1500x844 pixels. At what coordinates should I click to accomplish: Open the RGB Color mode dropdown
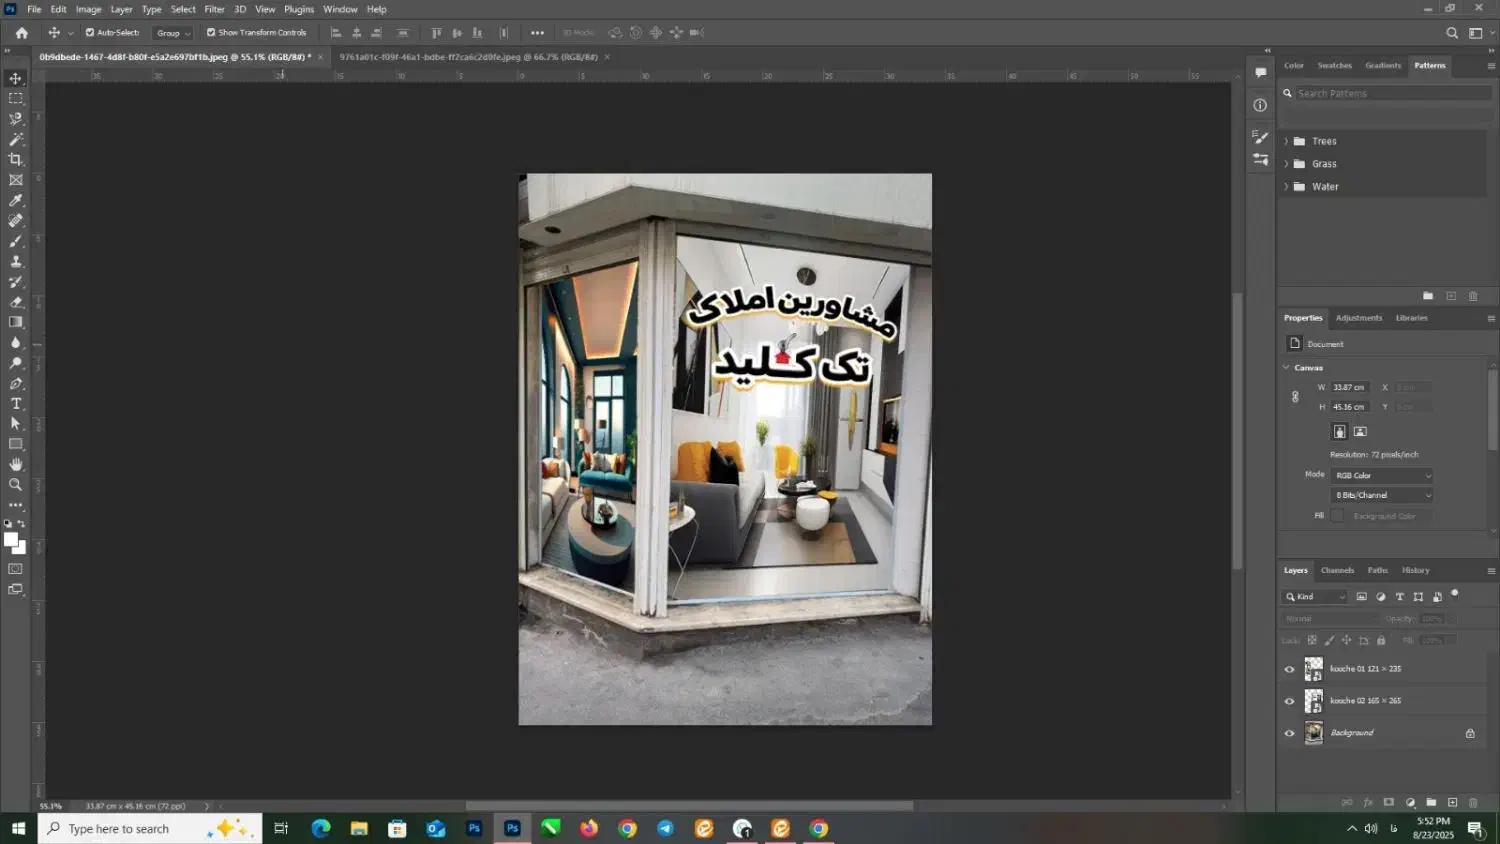[1382, 476]
